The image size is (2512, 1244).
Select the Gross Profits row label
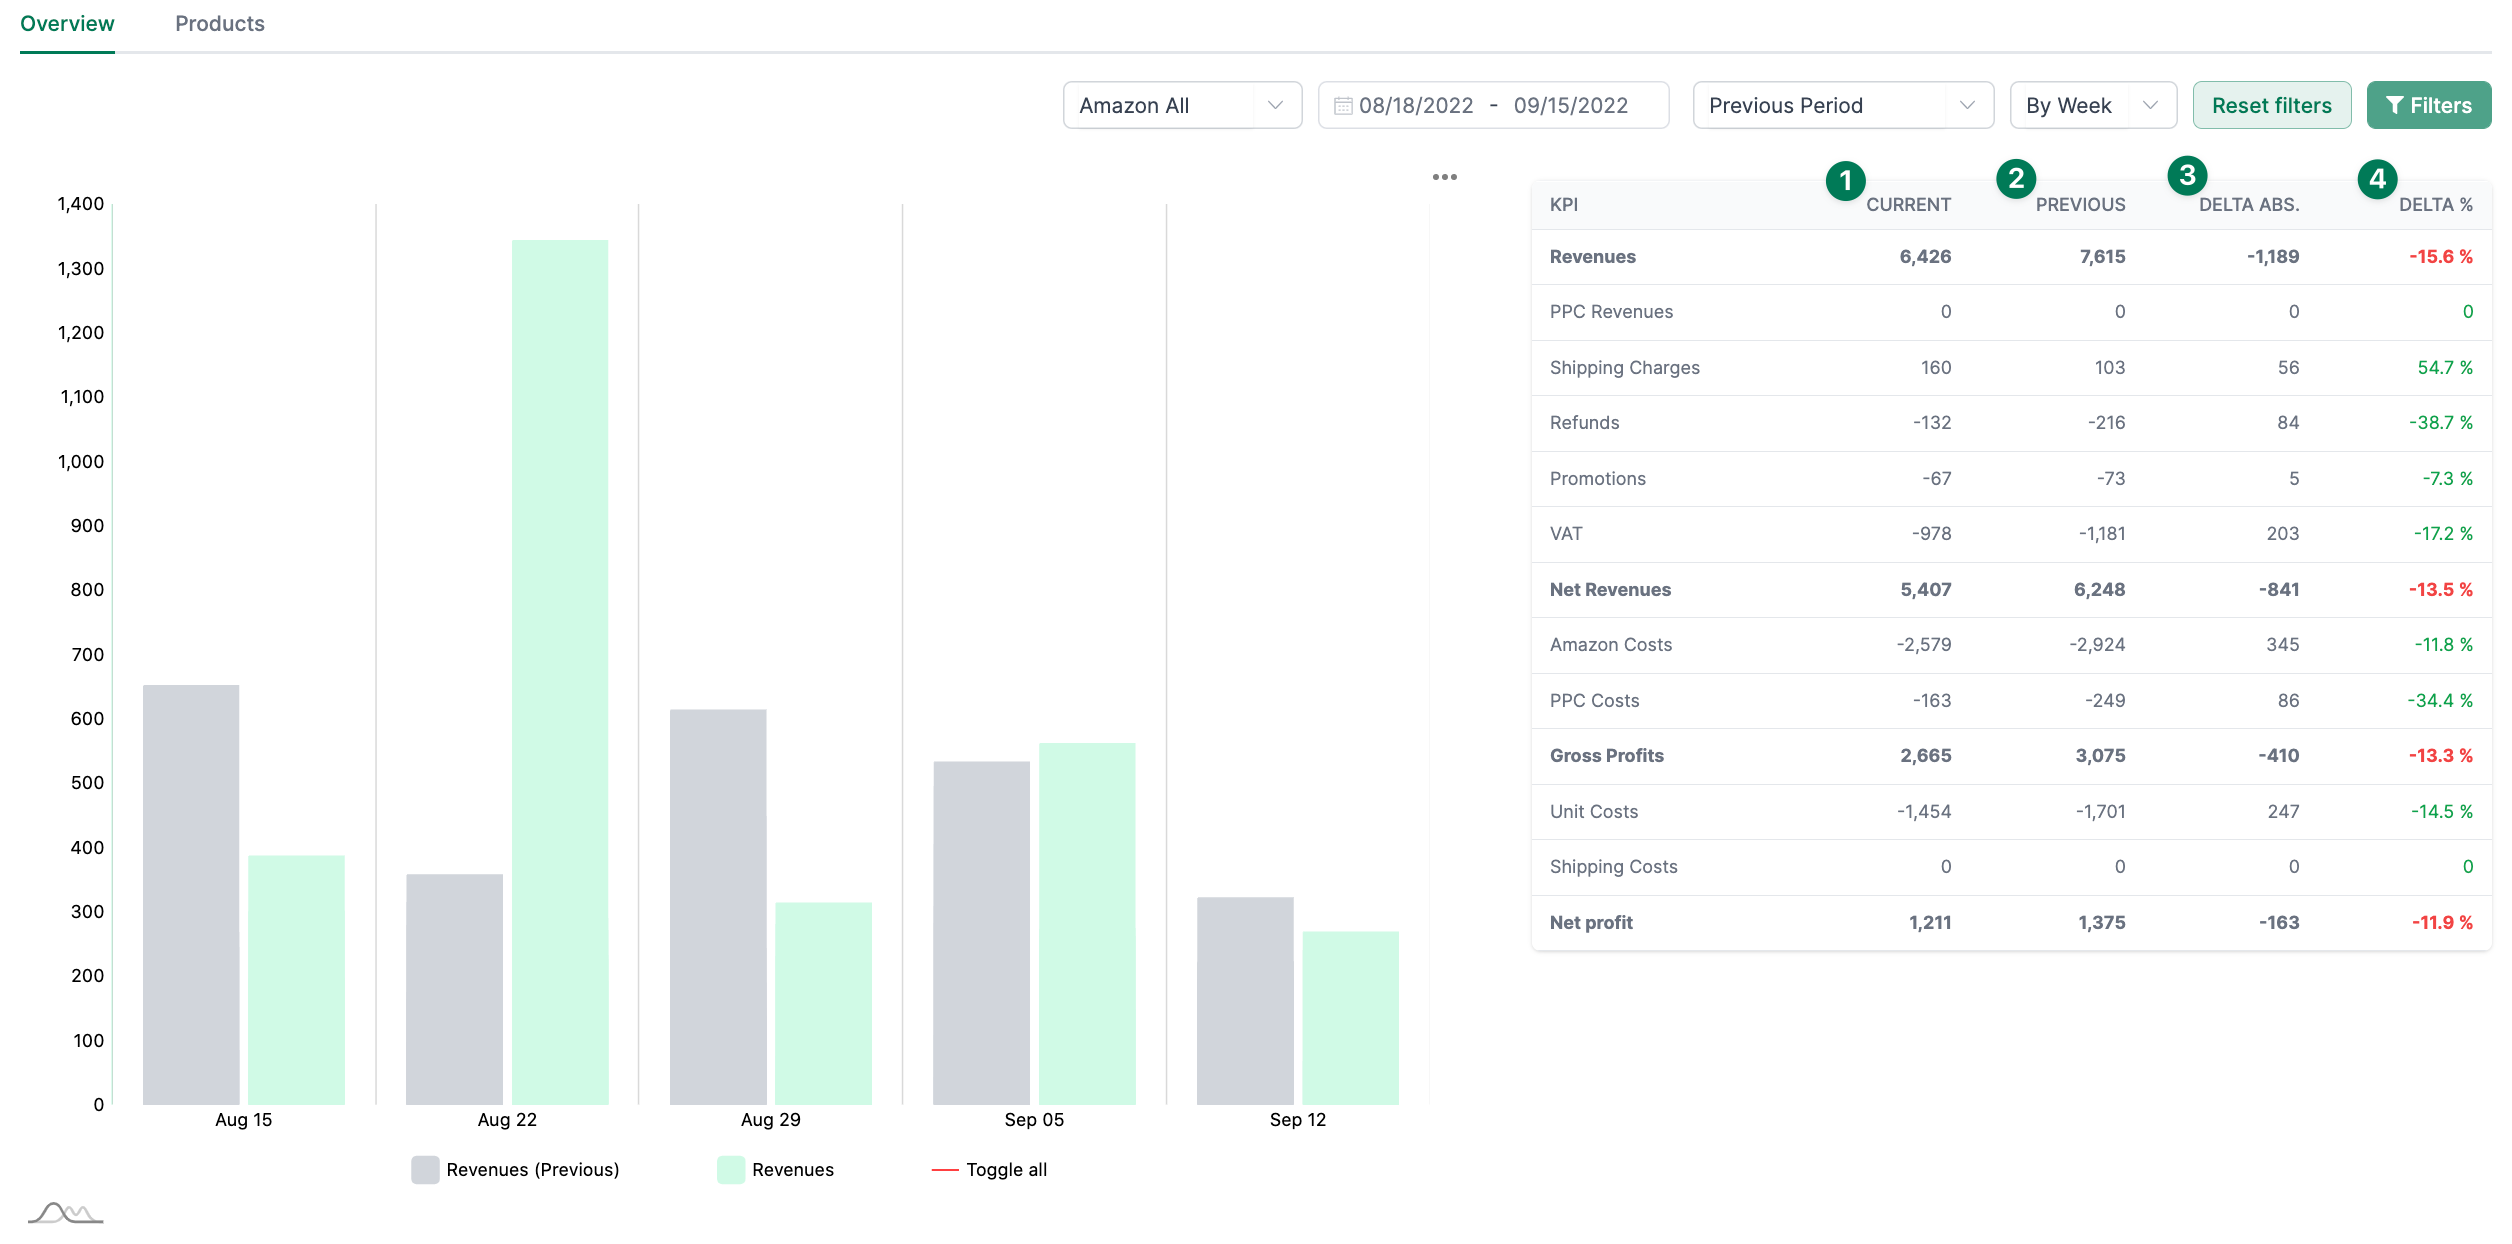[1606, 756]
